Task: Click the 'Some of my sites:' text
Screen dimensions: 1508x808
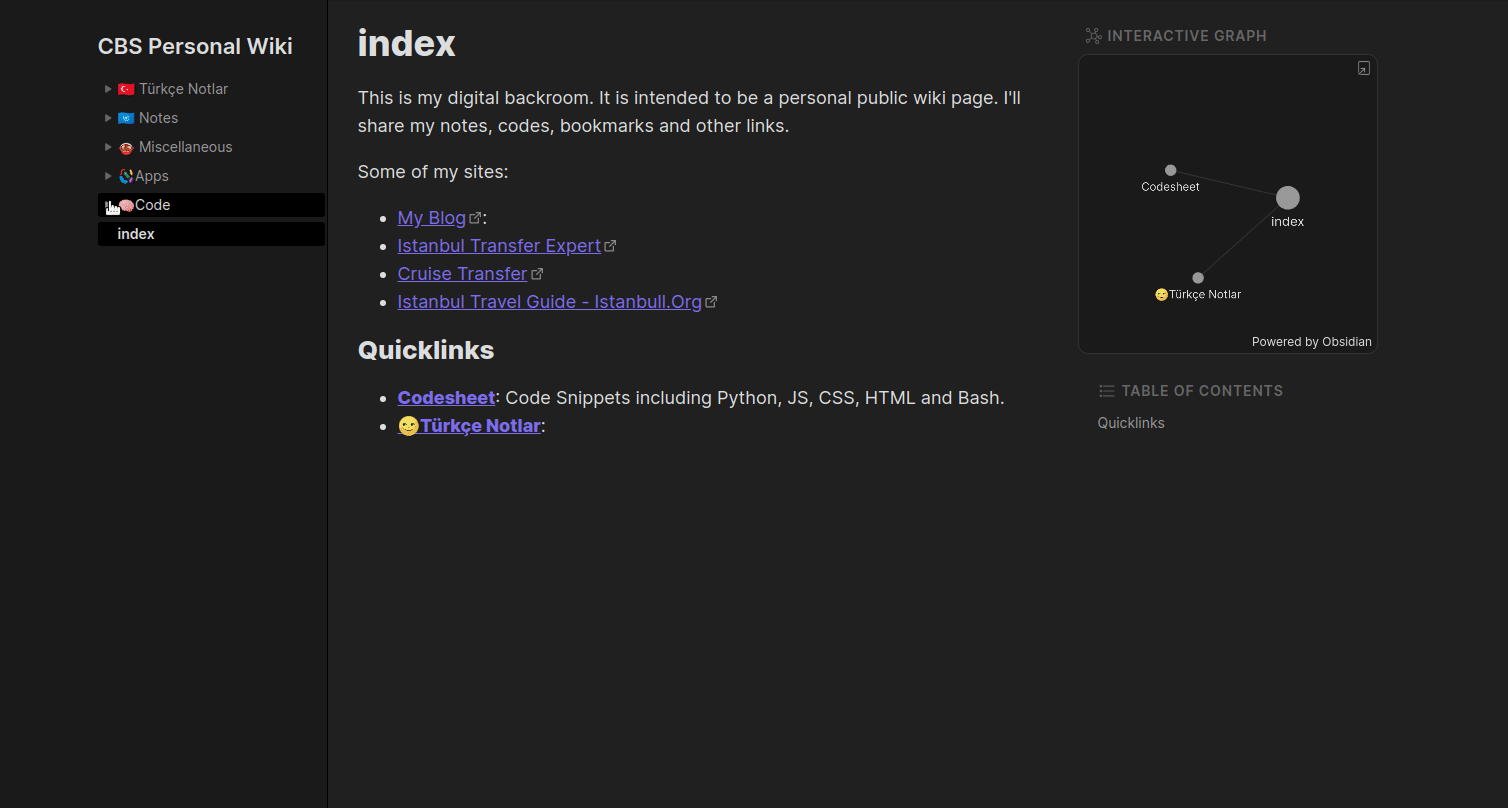Action: pyautogui.click(x=433, y=172)
